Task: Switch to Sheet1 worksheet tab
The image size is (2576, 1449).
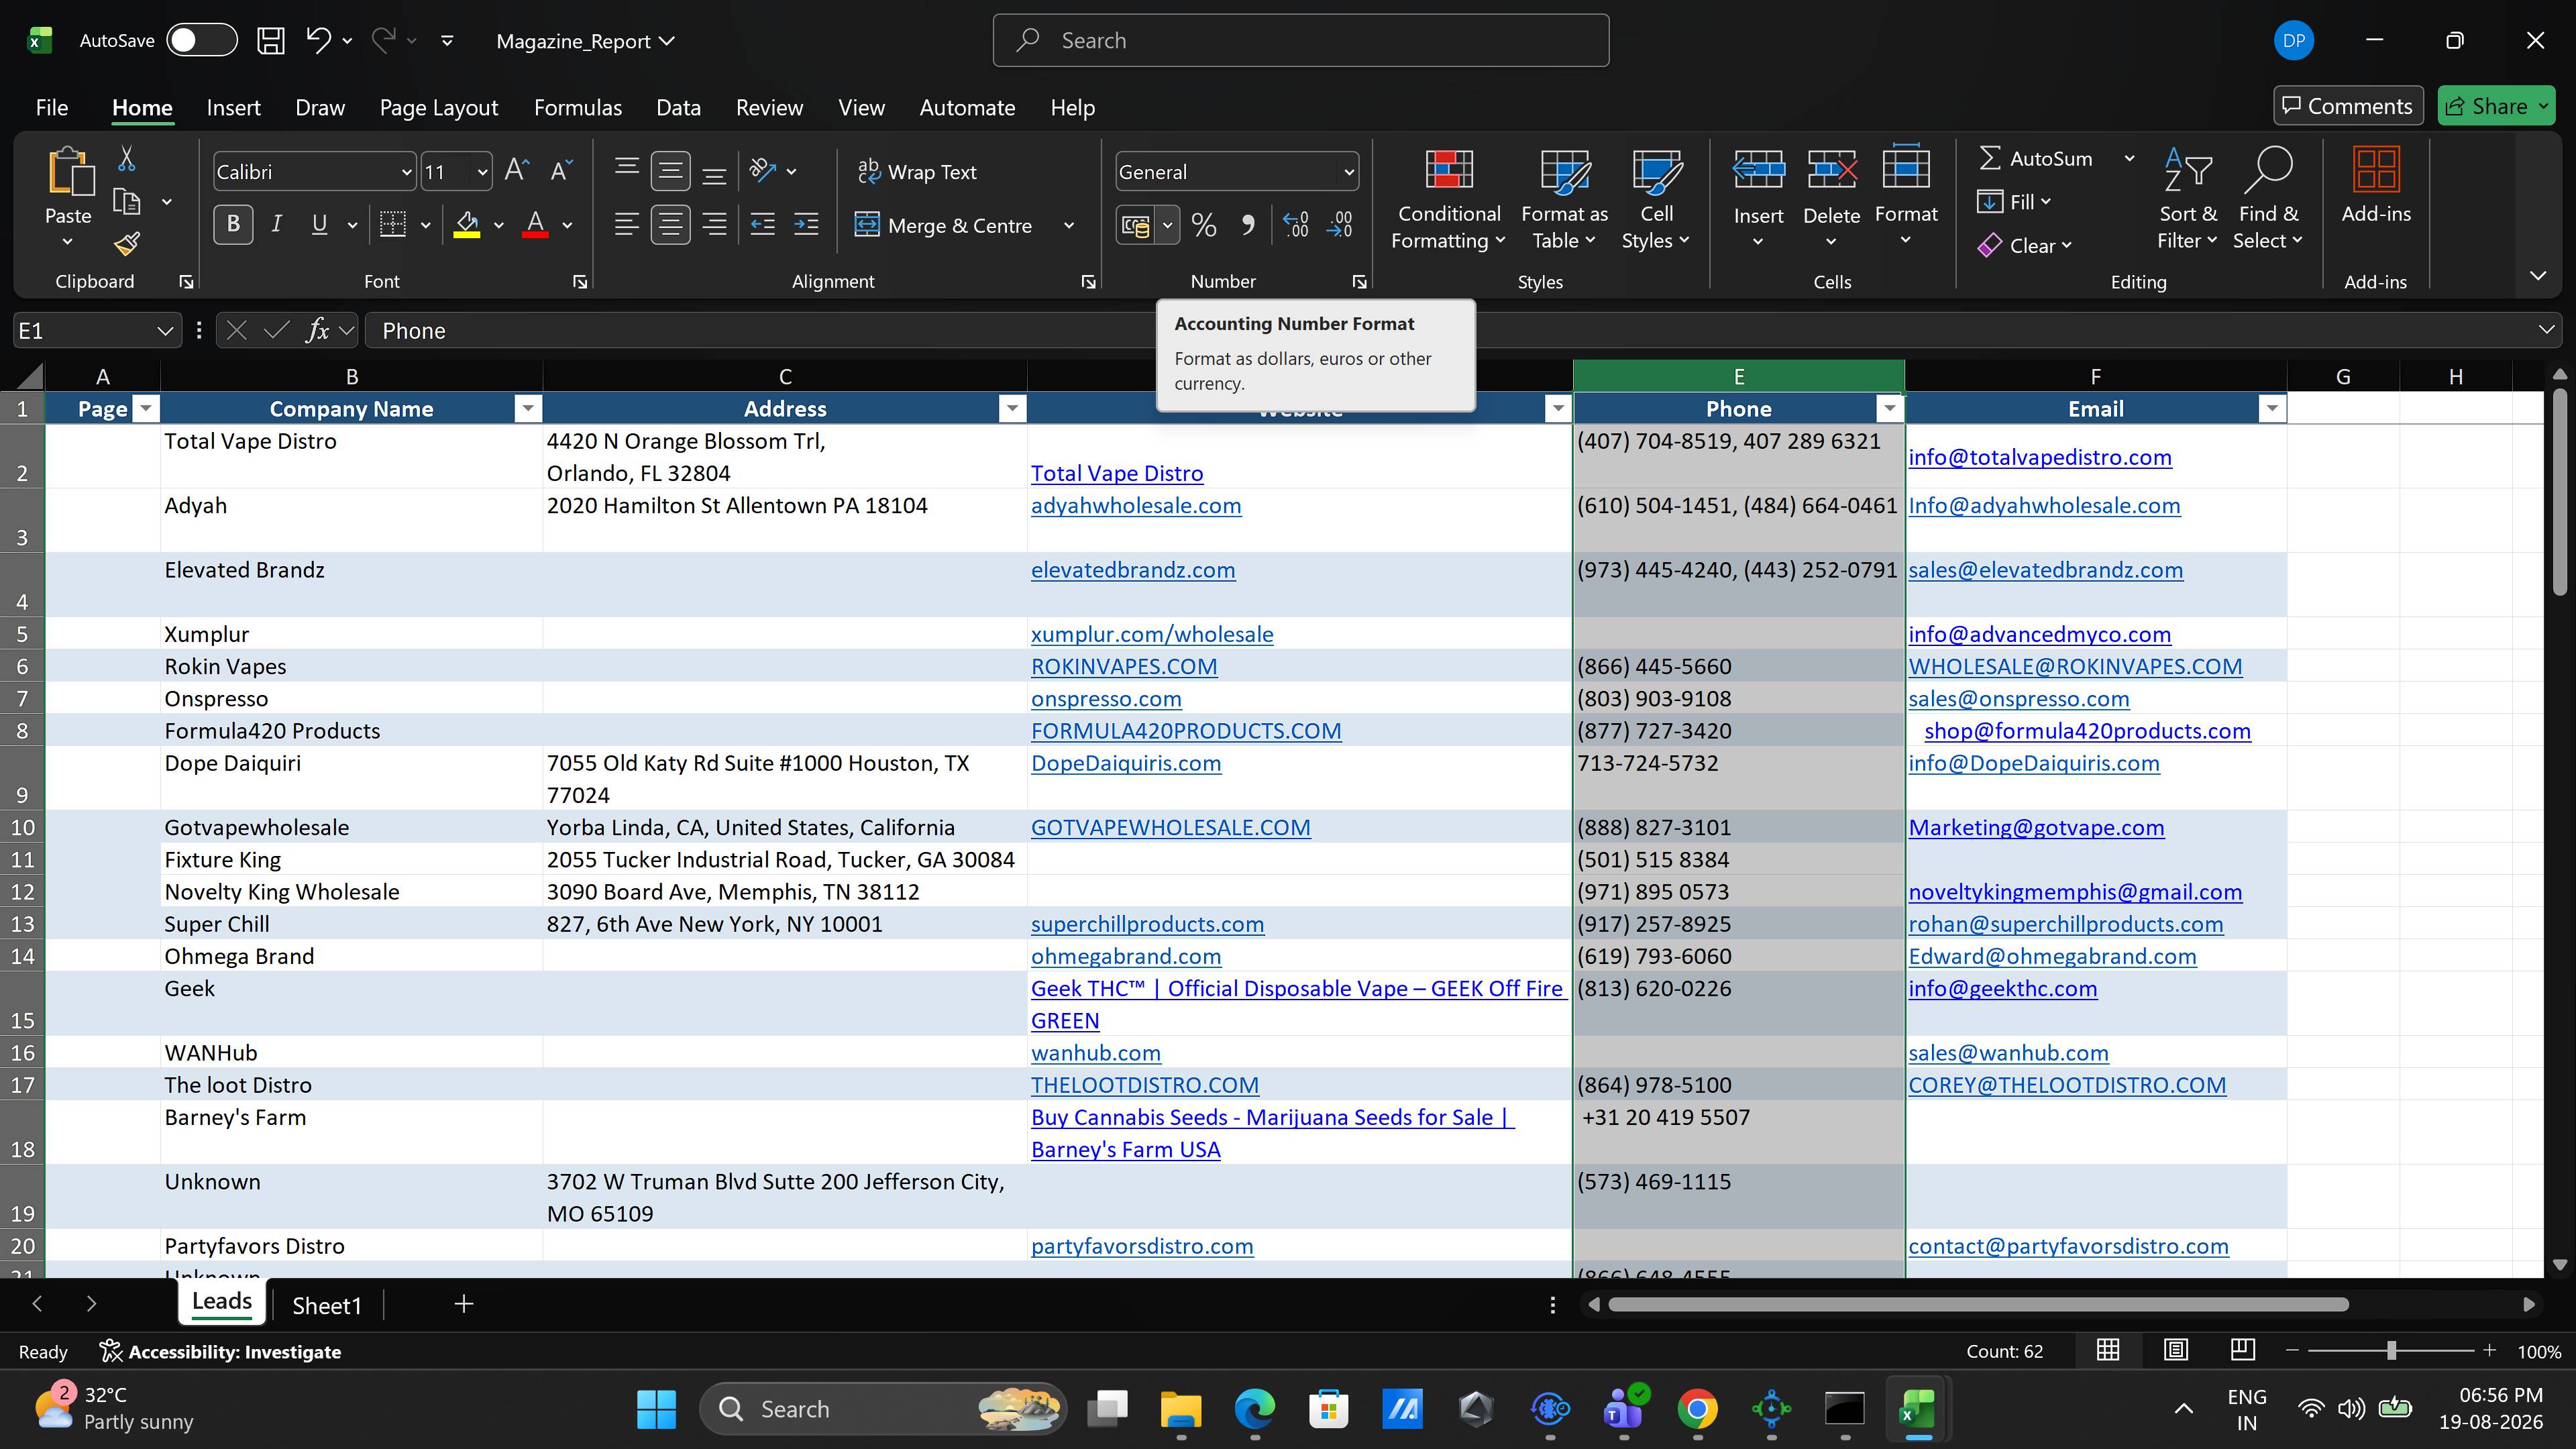Action: [326, 1305]
